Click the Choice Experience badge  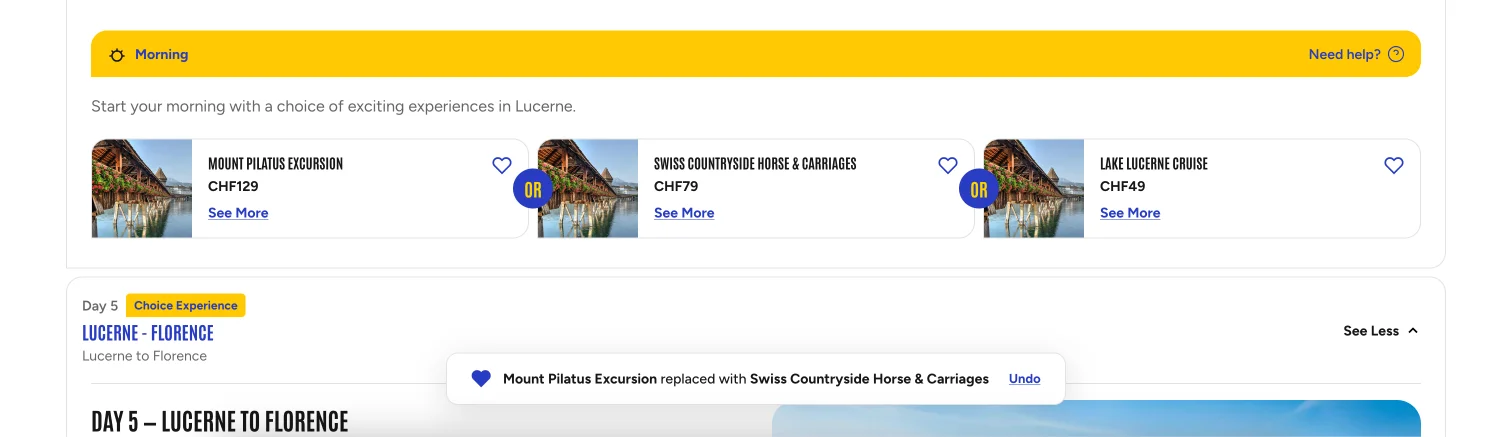(186, 306)
